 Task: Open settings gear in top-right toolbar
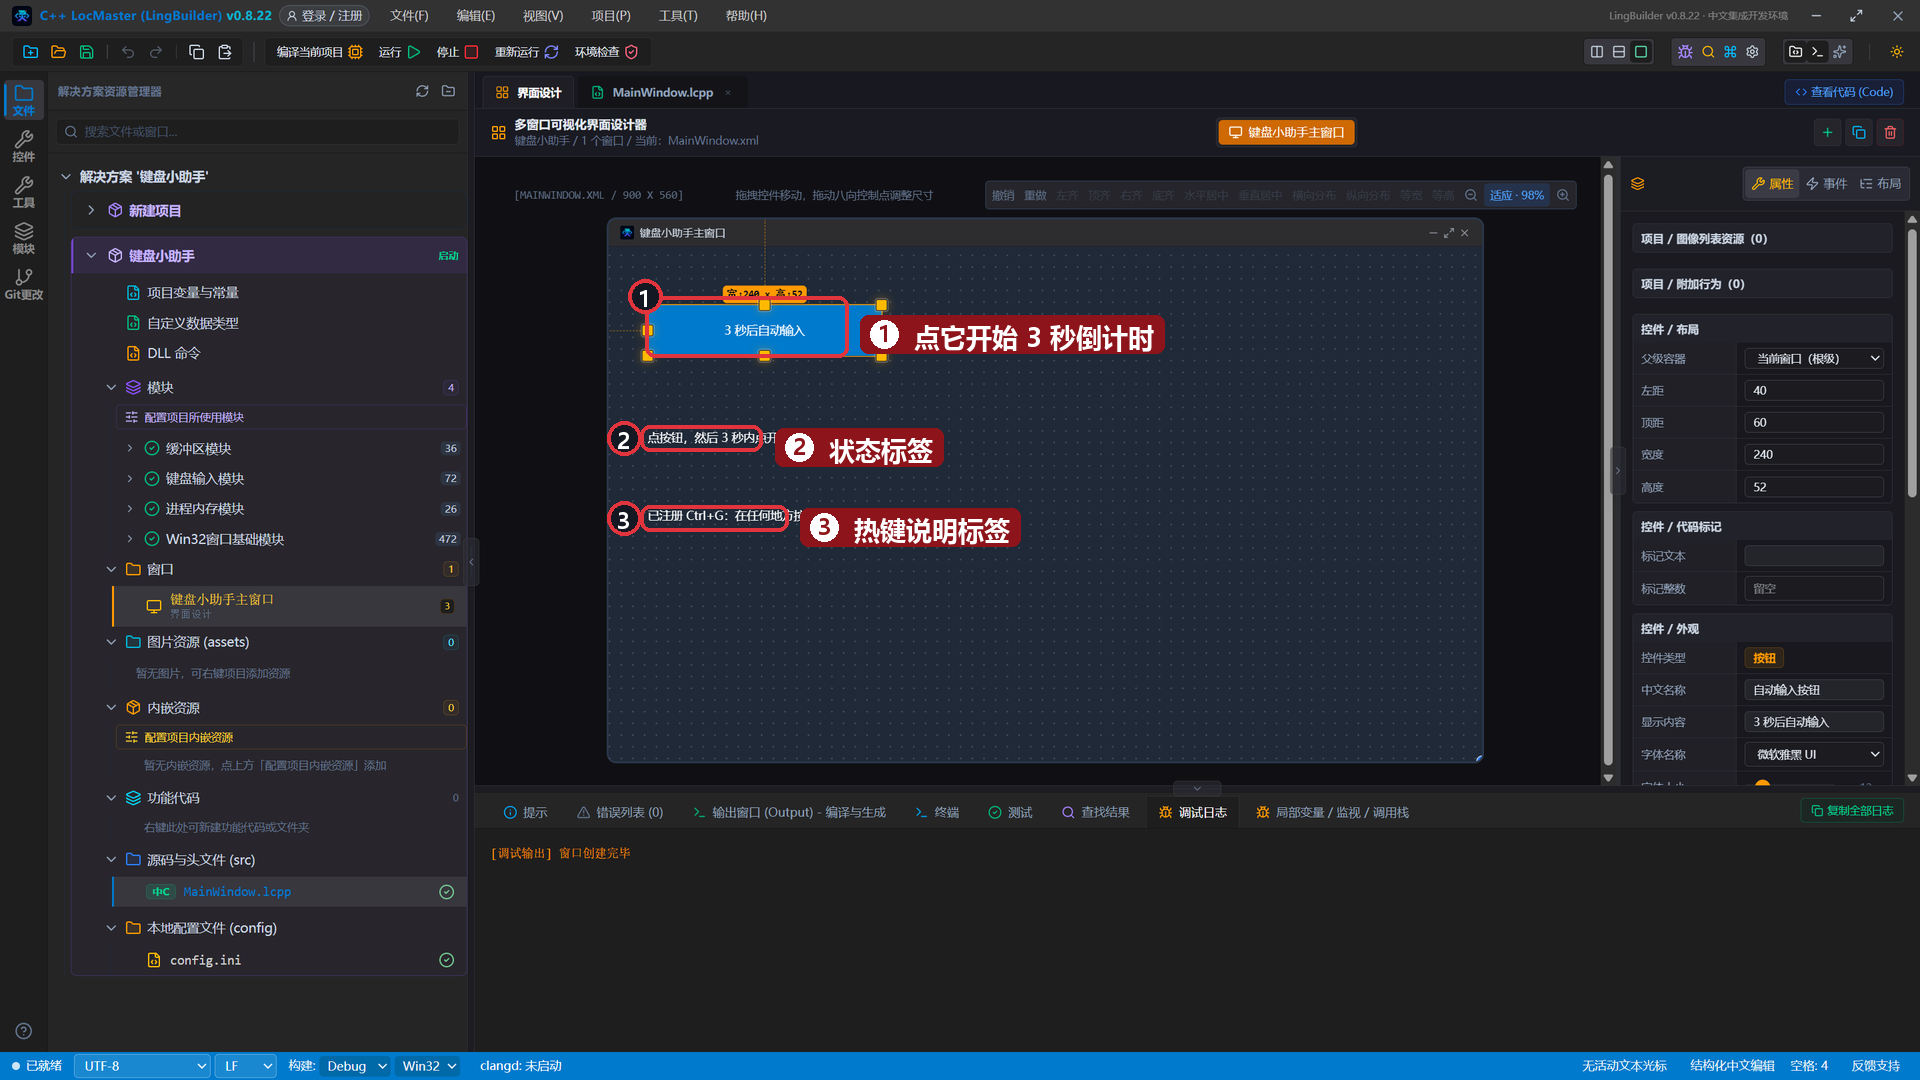(x=1752, y=52)
